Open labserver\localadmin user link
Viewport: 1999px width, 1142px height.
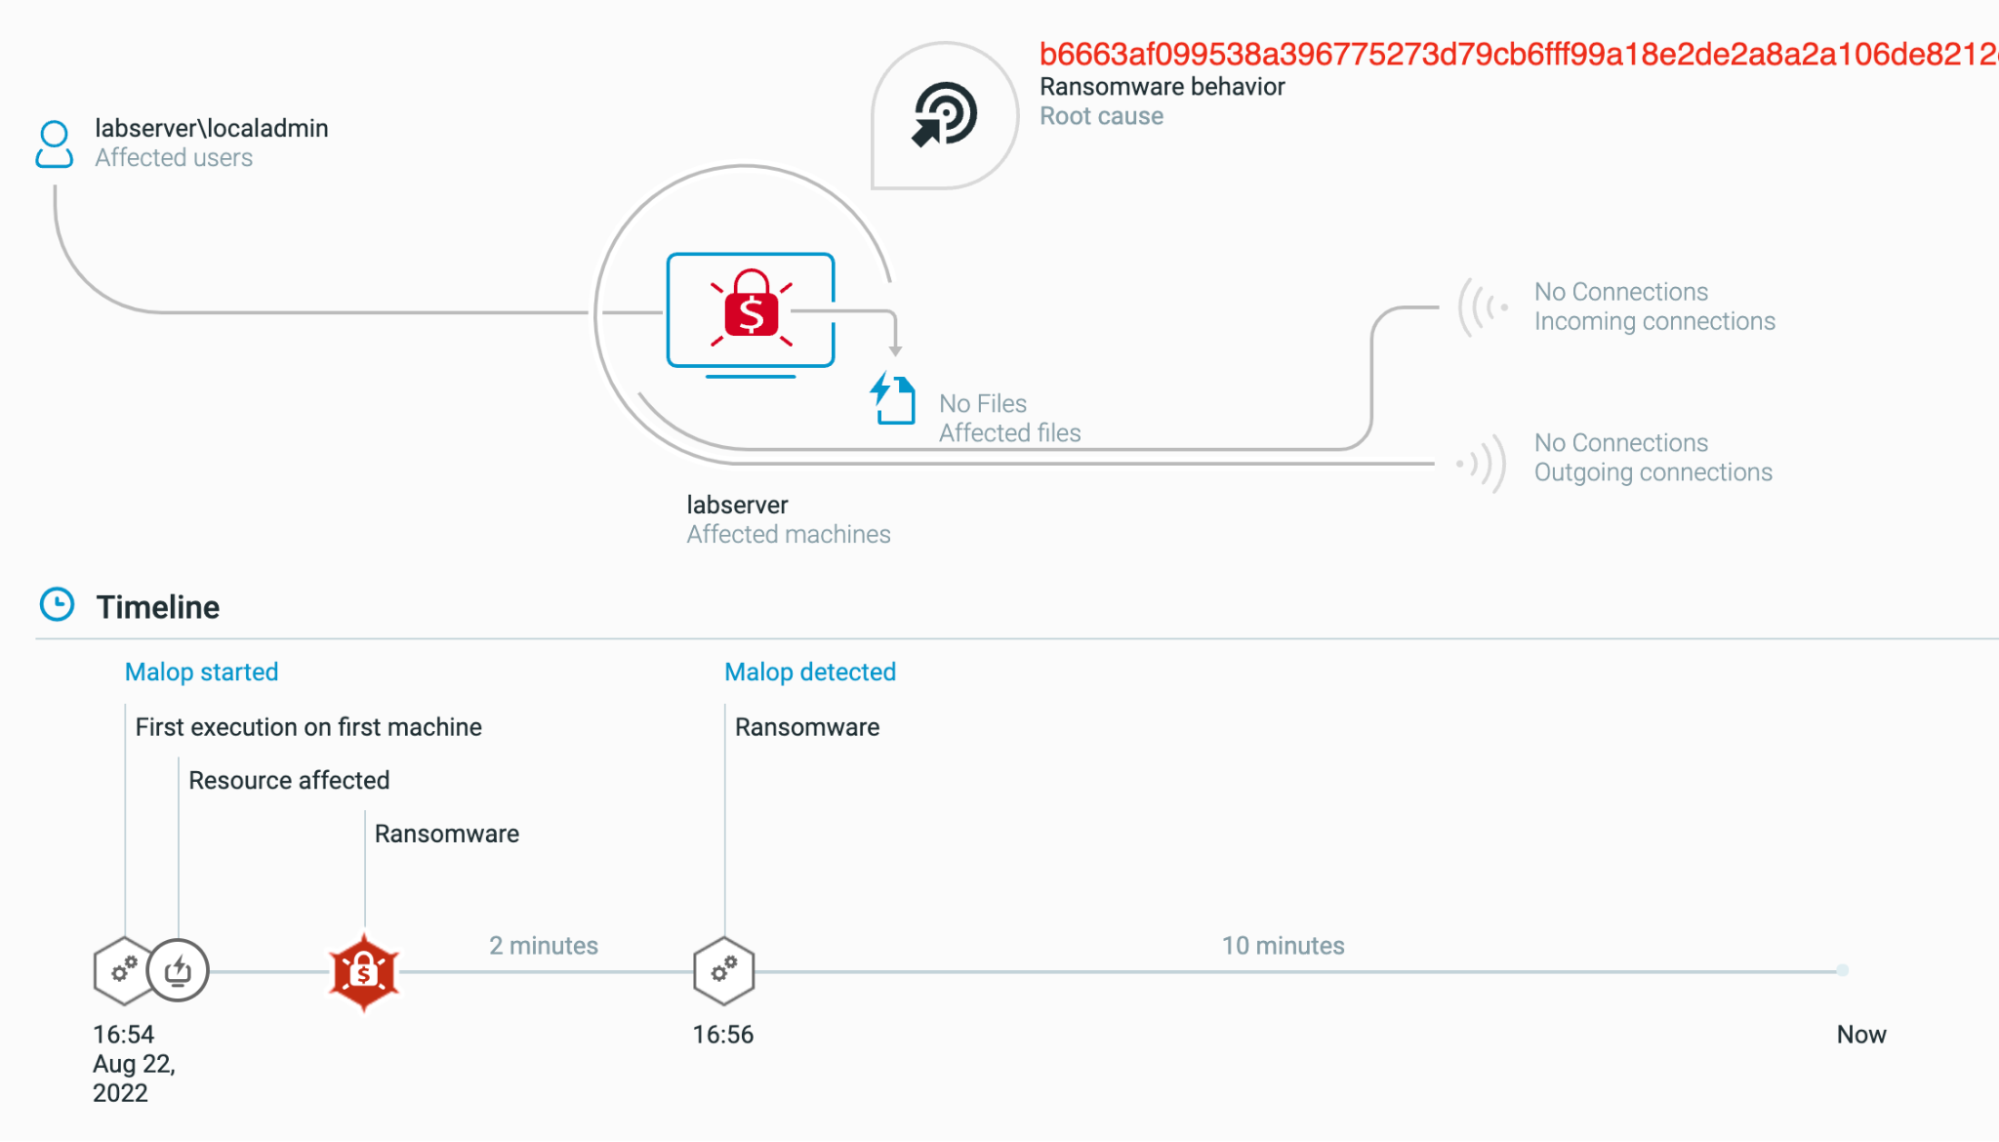point(211,128)
